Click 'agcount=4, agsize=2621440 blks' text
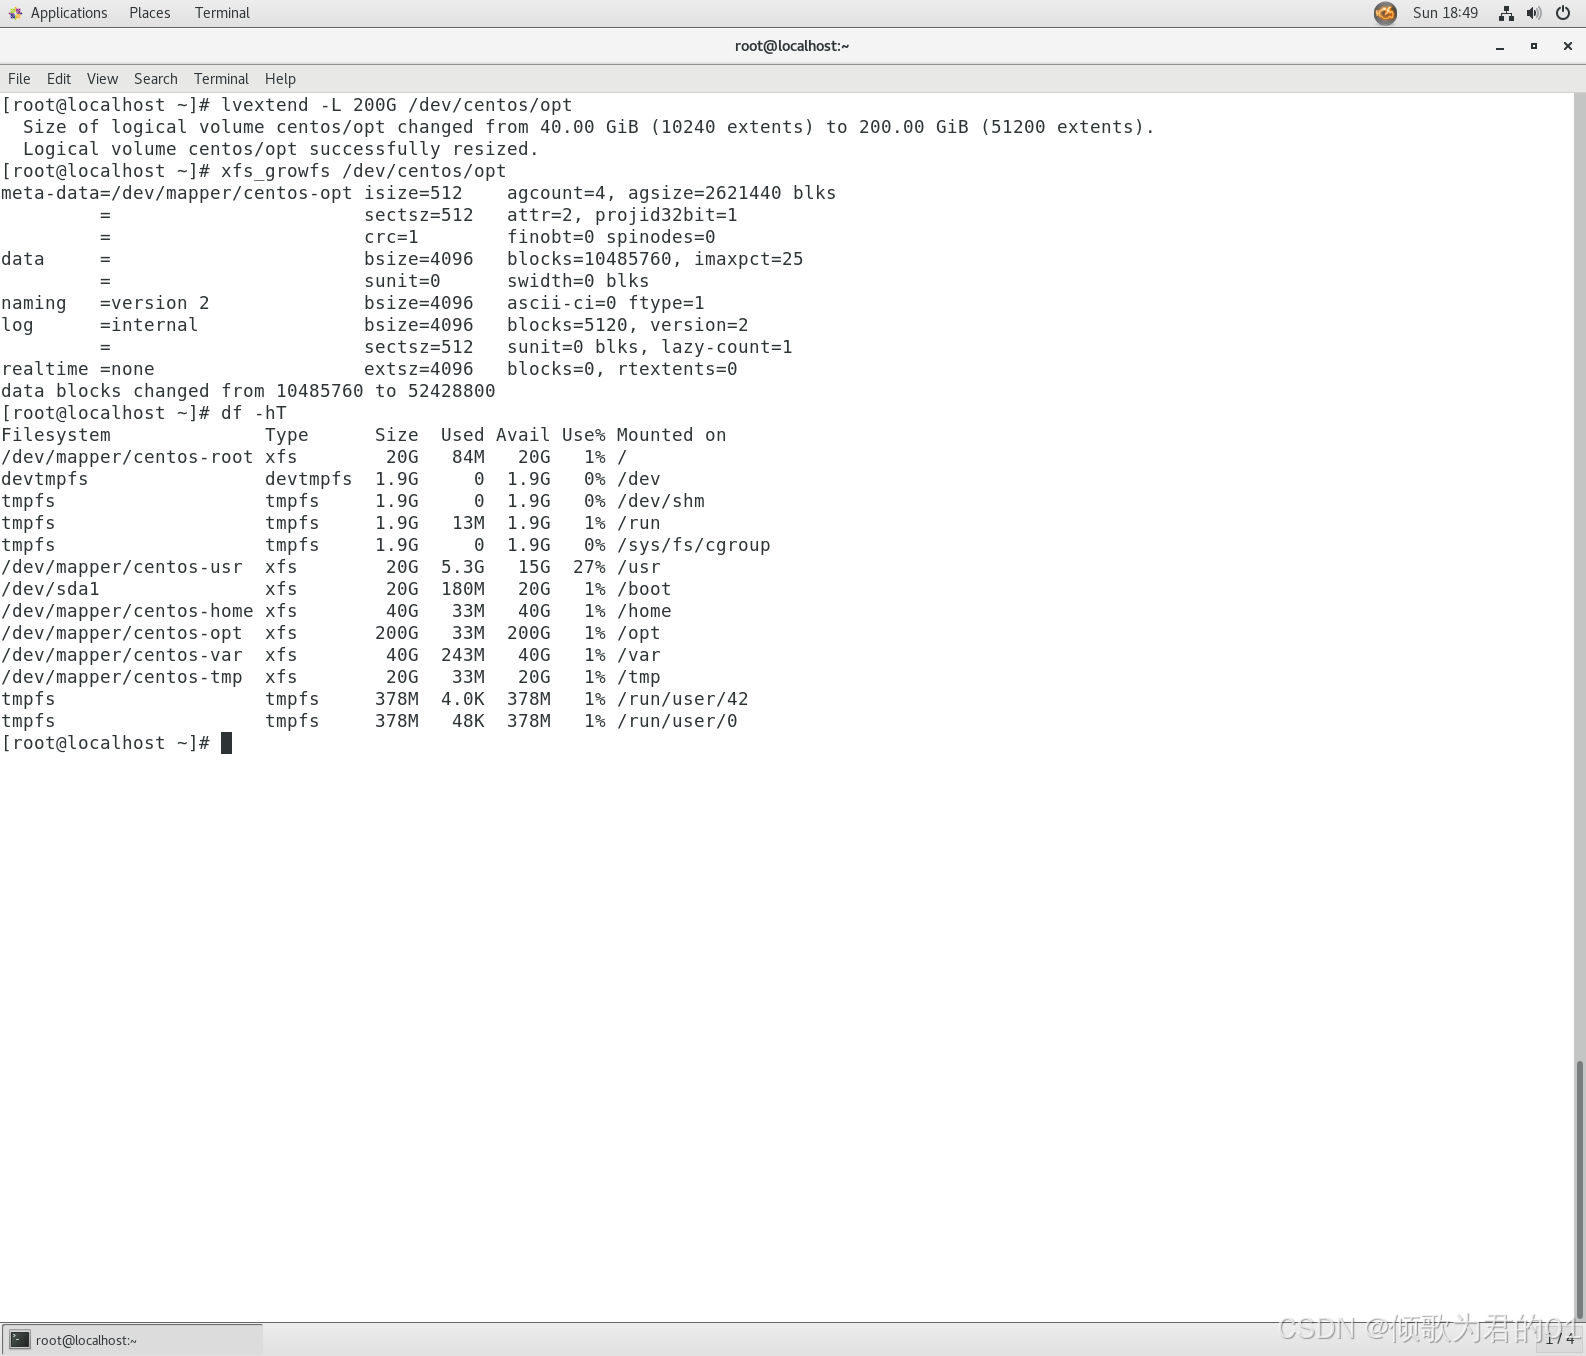Viewport: 1586px width, 1356px height. click(x=671, y=193)
